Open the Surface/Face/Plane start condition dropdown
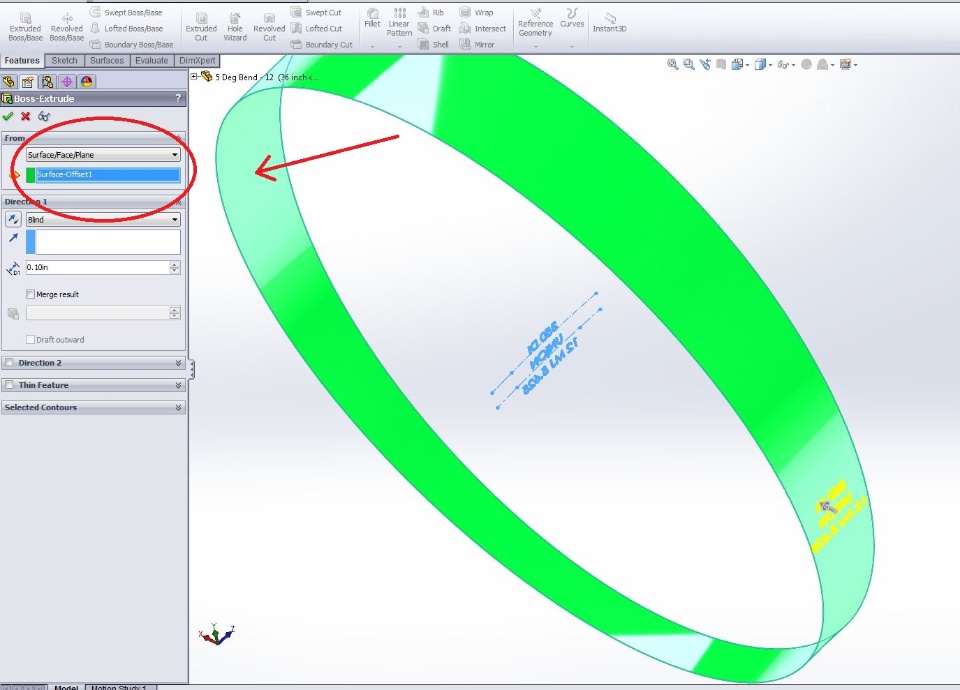Image resolution: width=960 pixels, height=690 pixels. coord(103,154)
